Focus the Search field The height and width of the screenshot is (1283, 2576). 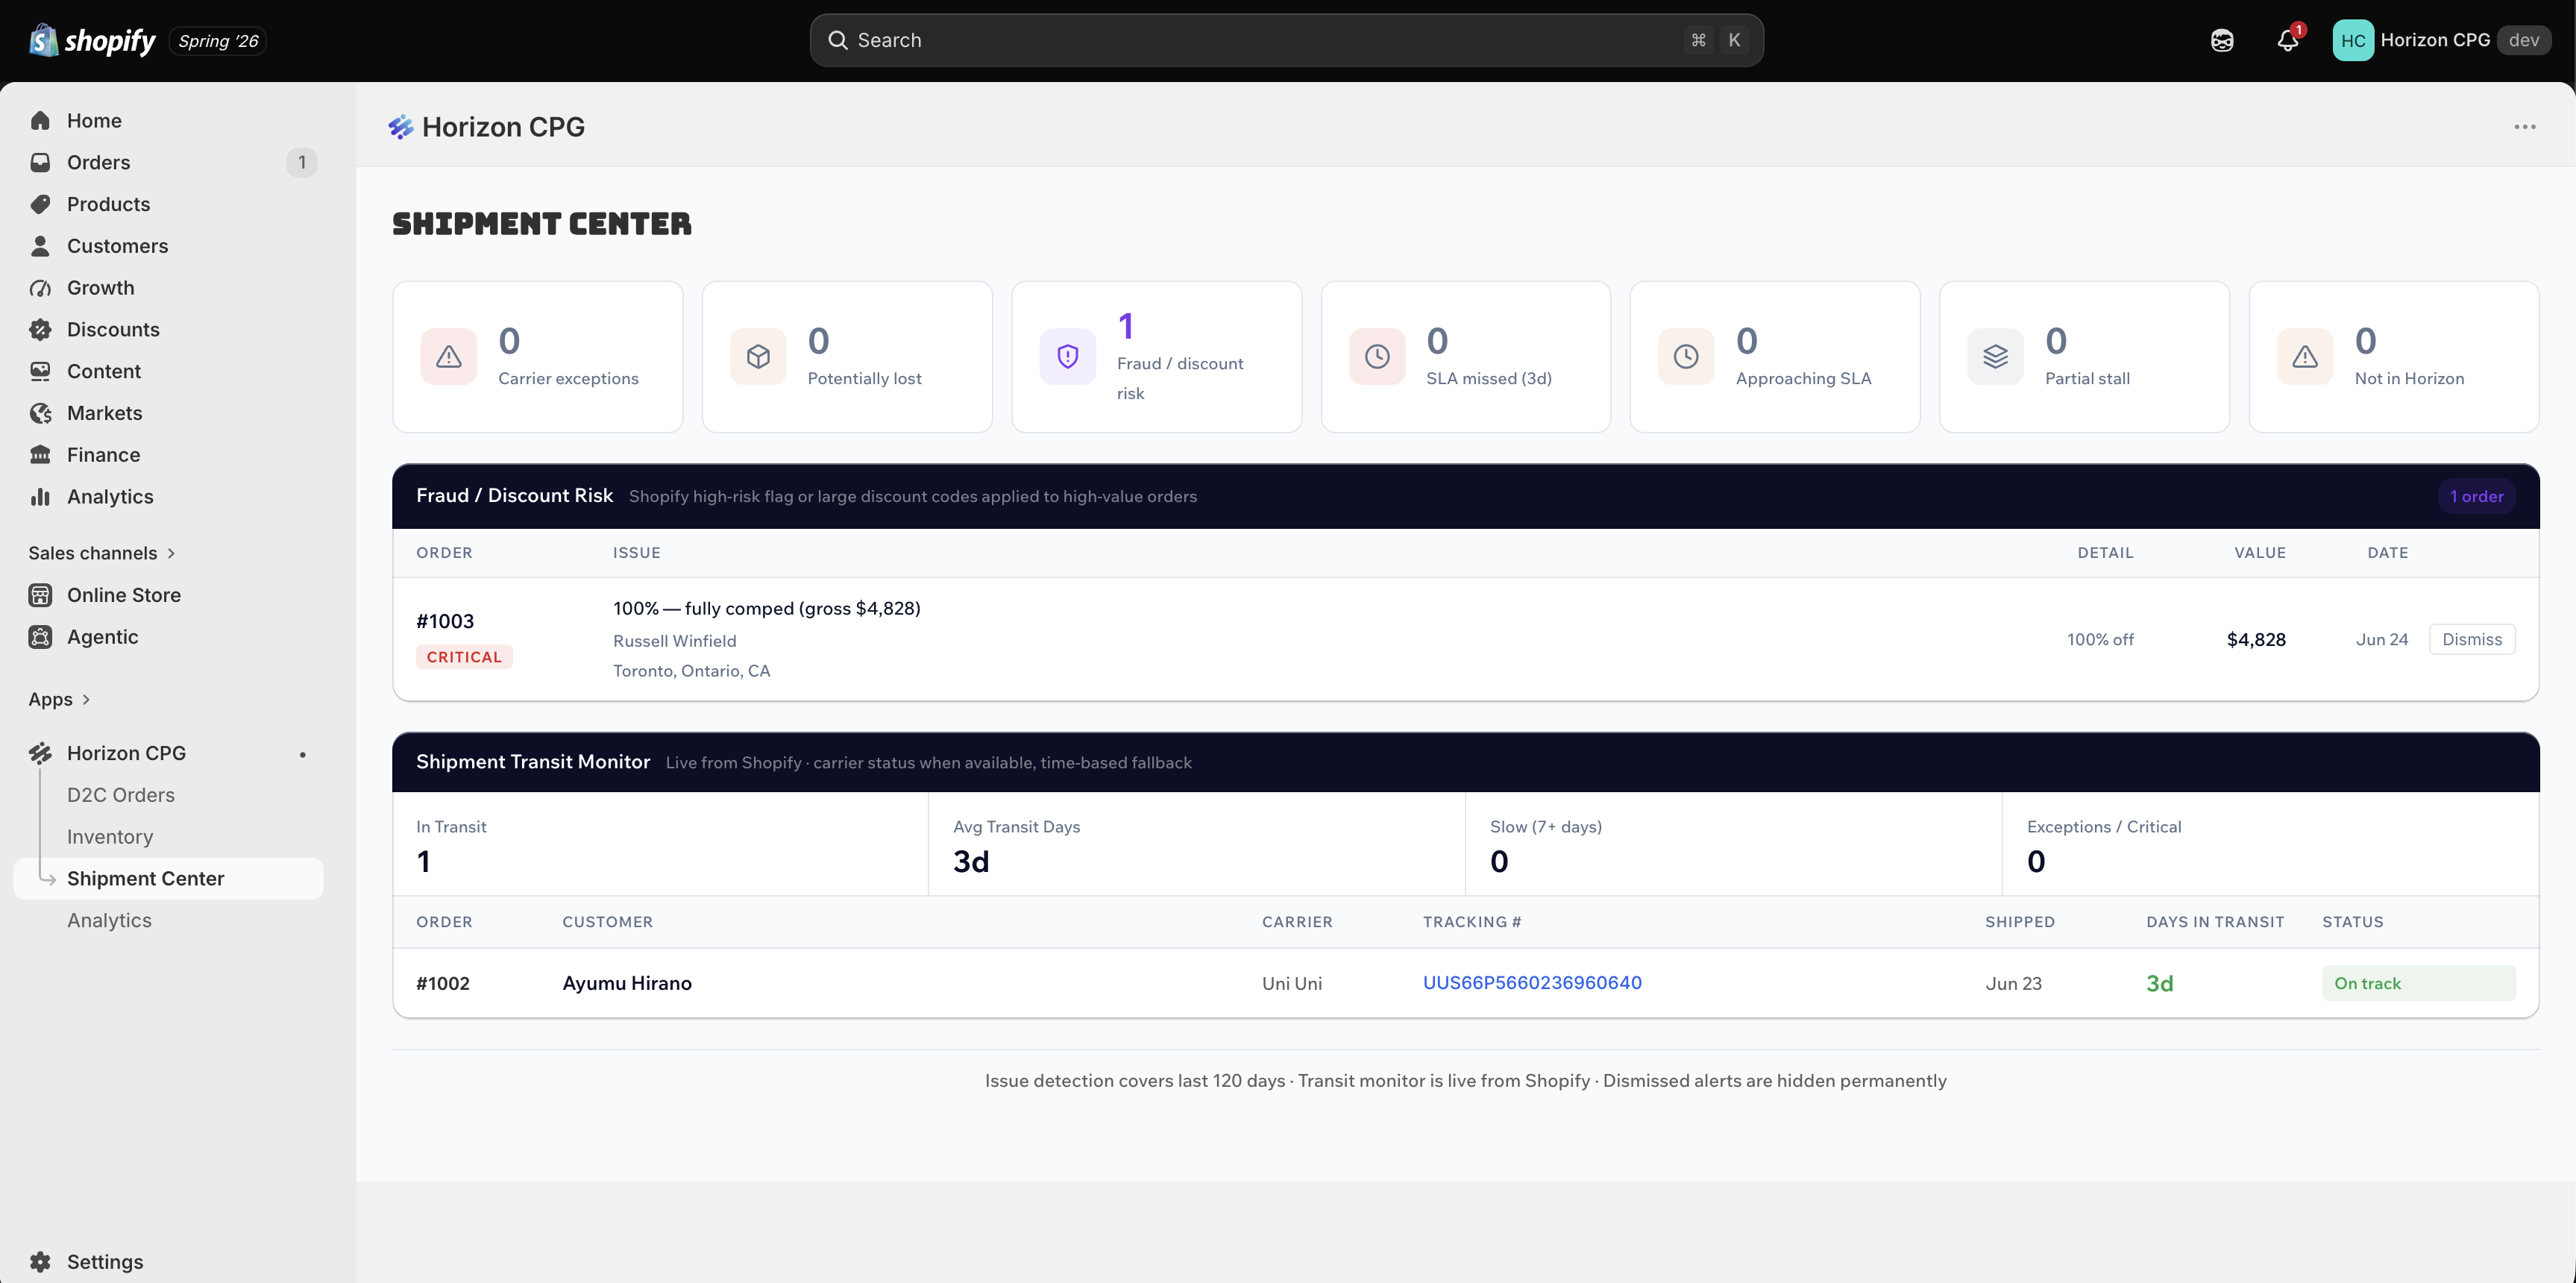pyautogui.click(x=1286, y=40)
